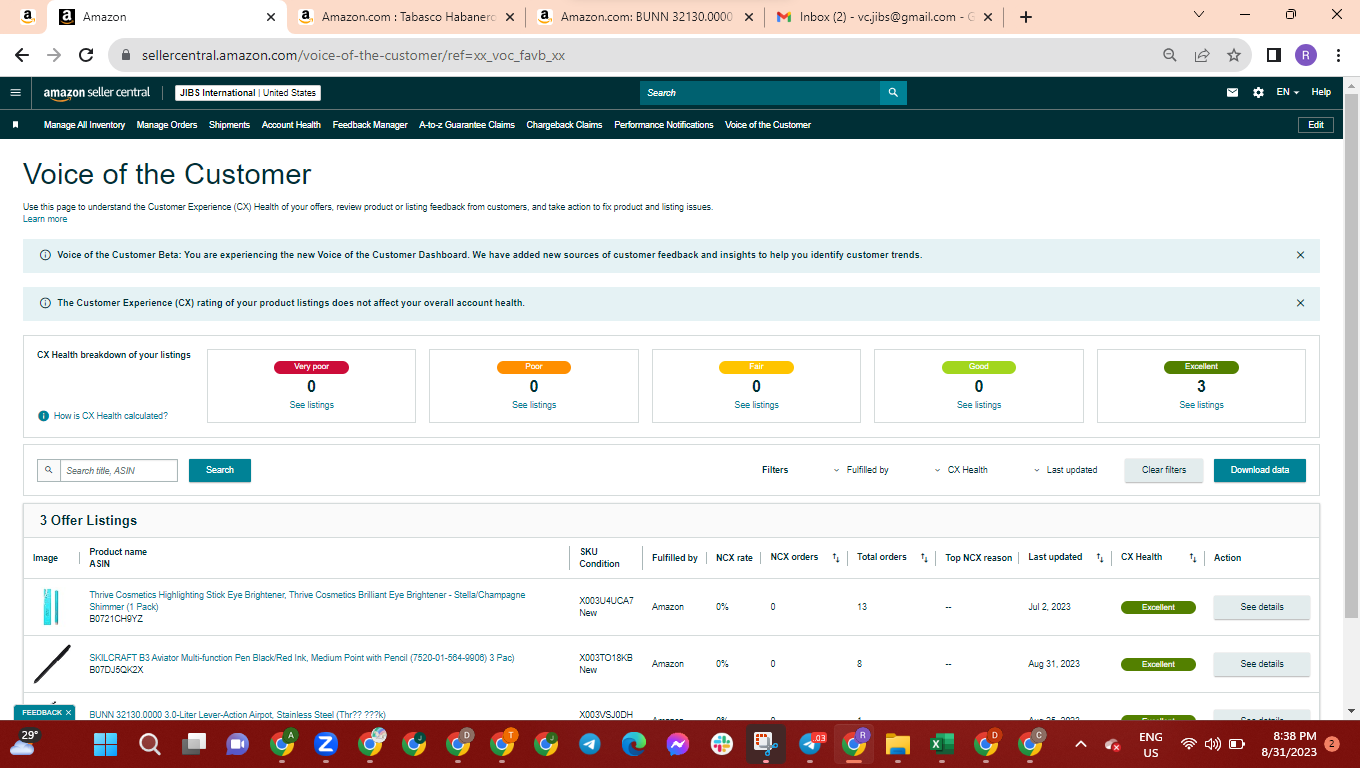Image resolution: width=1360 pixels, height=768 pixels.
Task: Switch to BUNN 32130 browser tab
Action: coord(647,17)
